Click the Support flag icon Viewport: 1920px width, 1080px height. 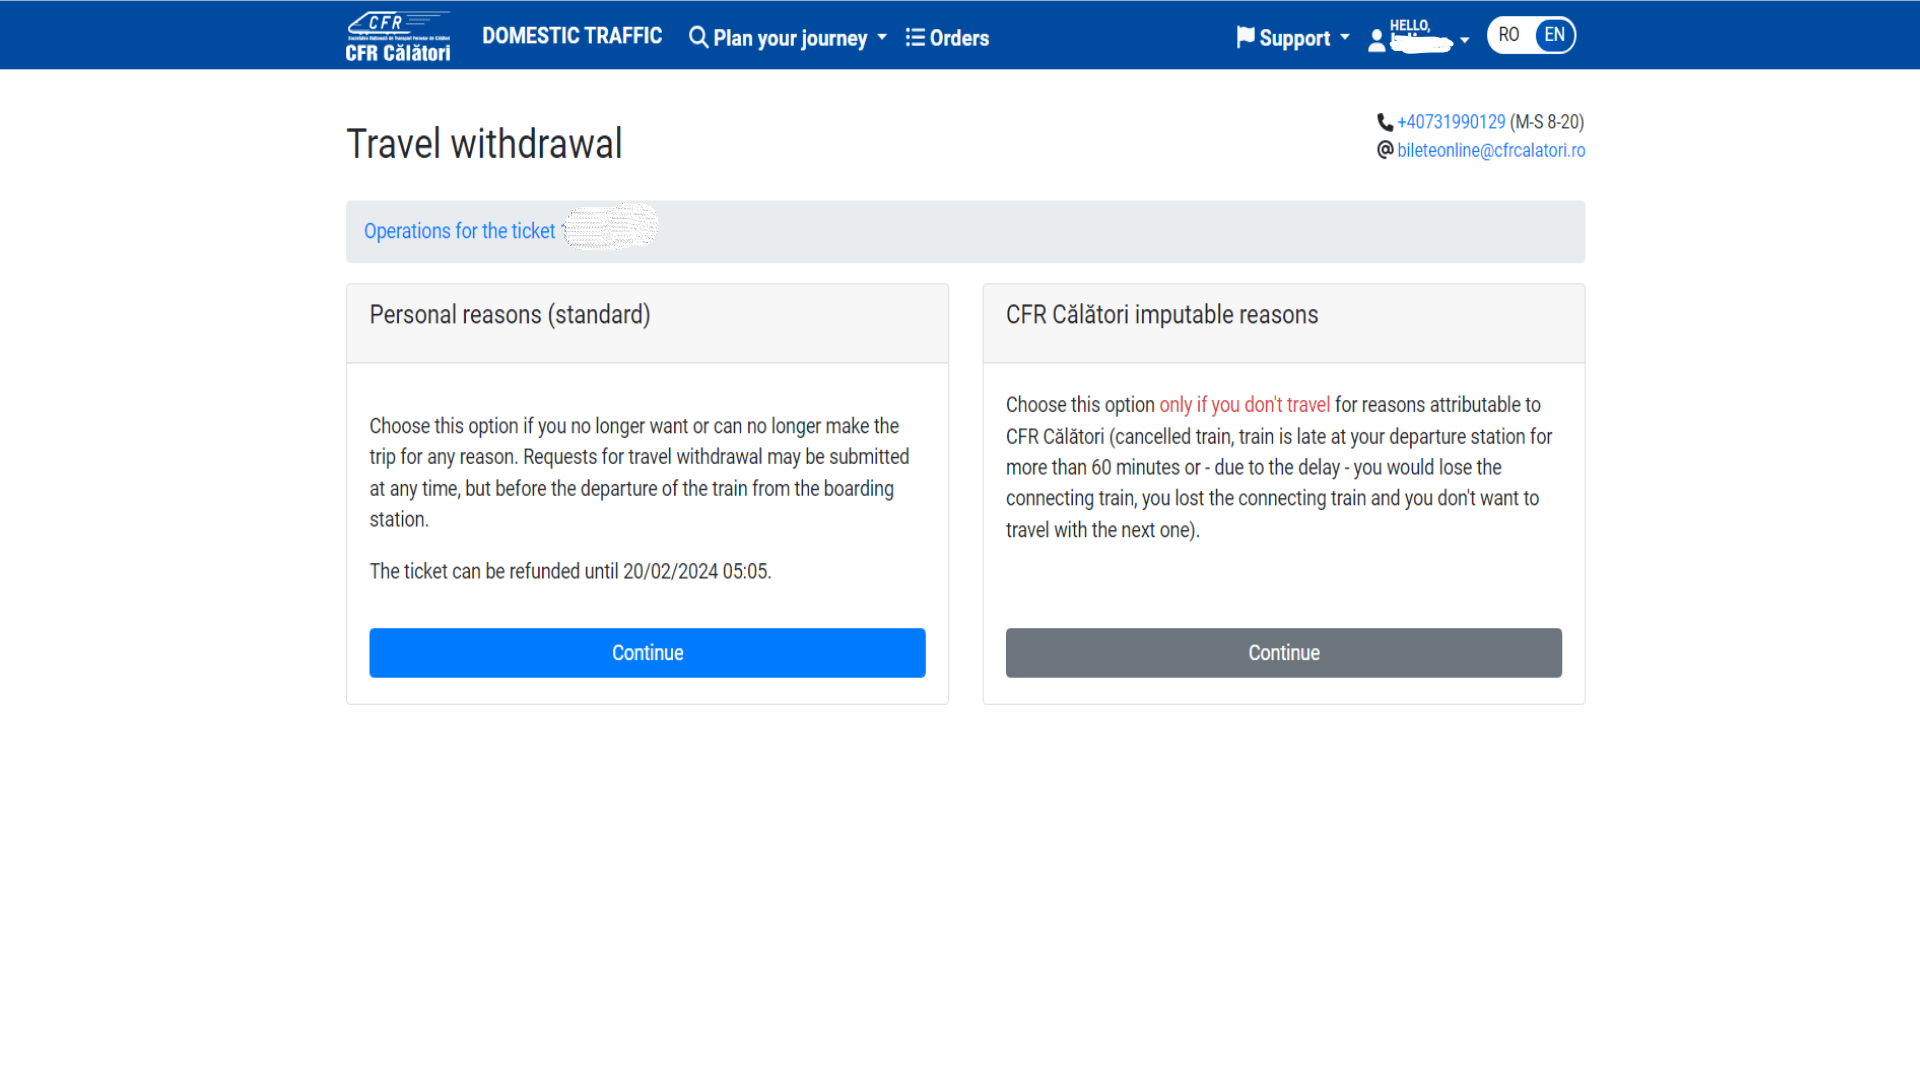pos(1245,37)
